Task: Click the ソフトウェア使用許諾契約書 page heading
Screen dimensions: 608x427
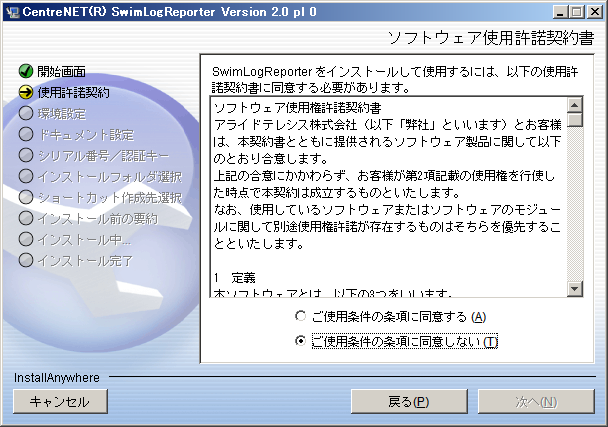Action: [x=491, y=38]
